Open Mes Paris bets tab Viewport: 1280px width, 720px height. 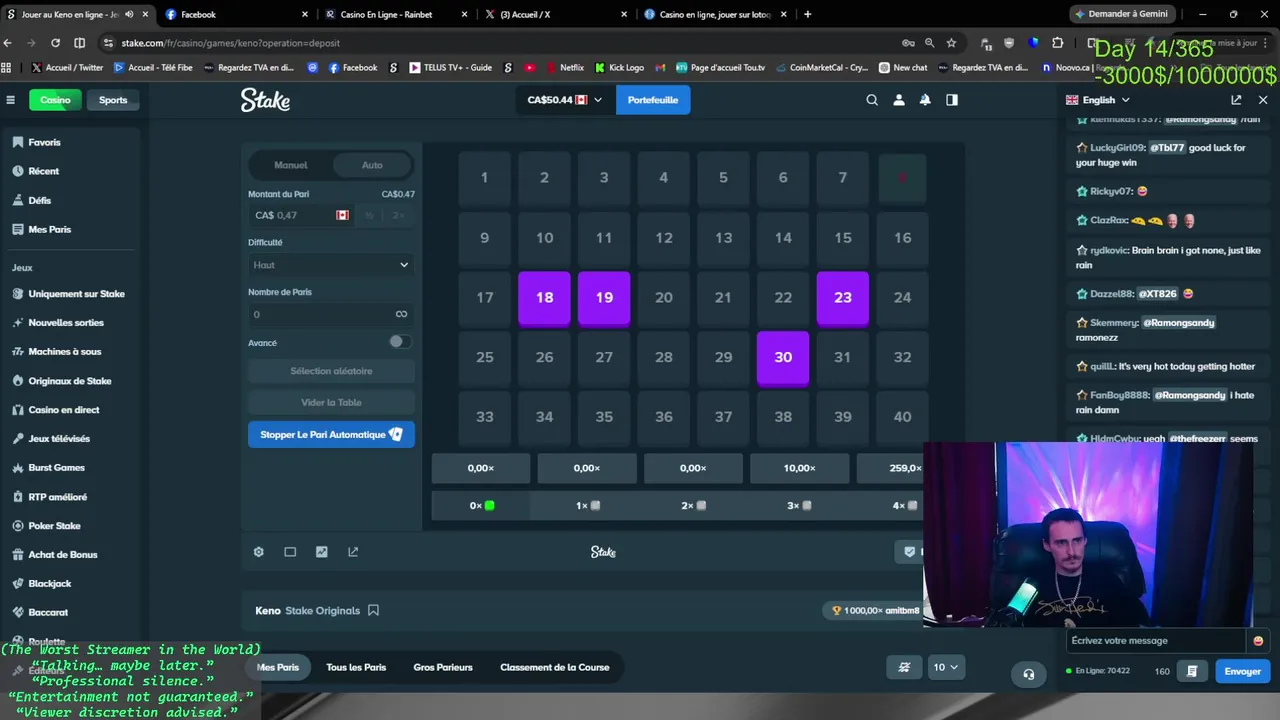tap(278, 667)
